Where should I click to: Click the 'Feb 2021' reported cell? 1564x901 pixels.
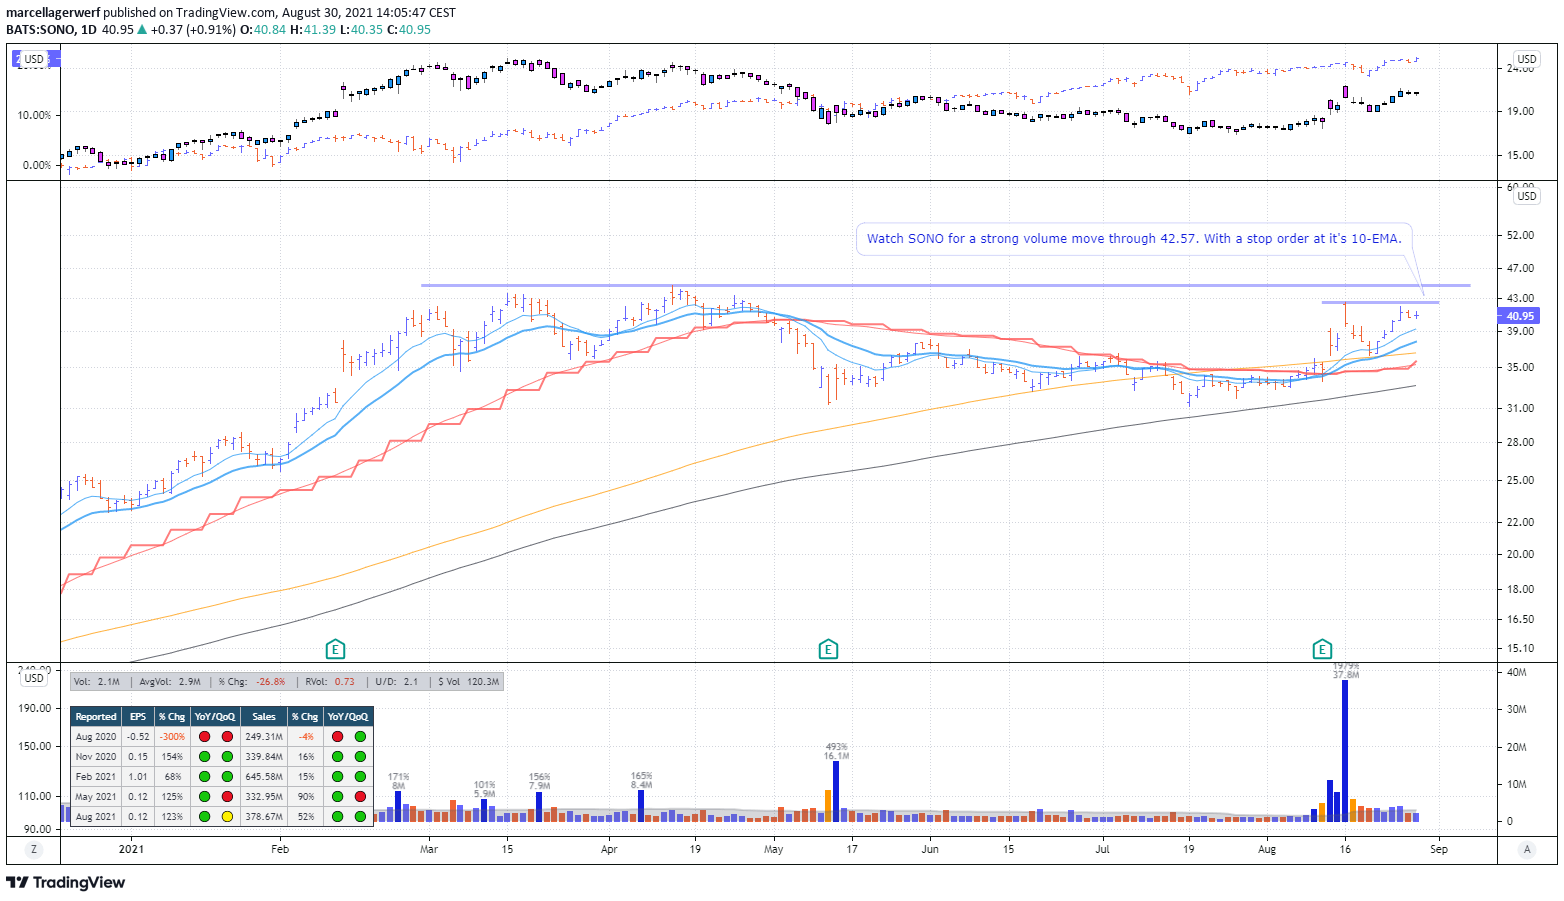pyautogui.click(x=96, y=777)
